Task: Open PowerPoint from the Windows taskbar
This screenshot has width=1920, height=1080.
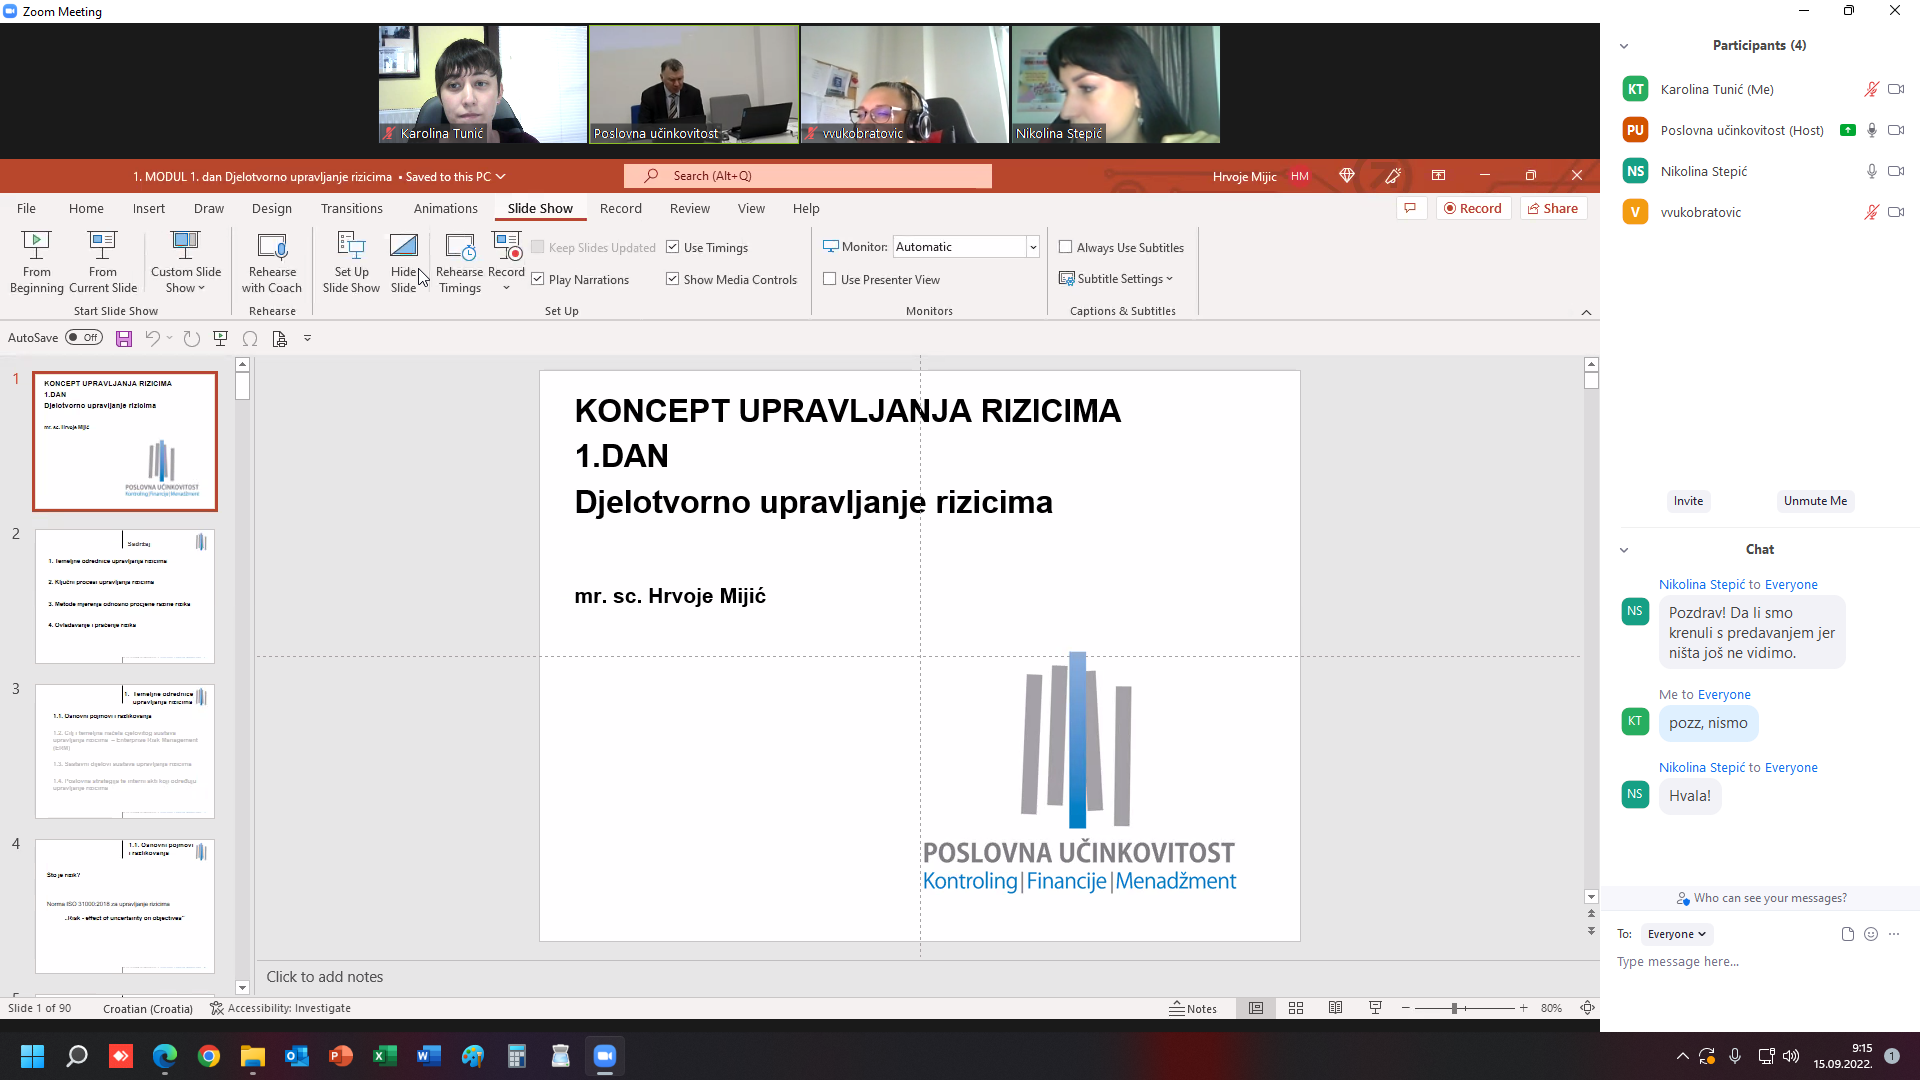Action: click(341, 1056)
